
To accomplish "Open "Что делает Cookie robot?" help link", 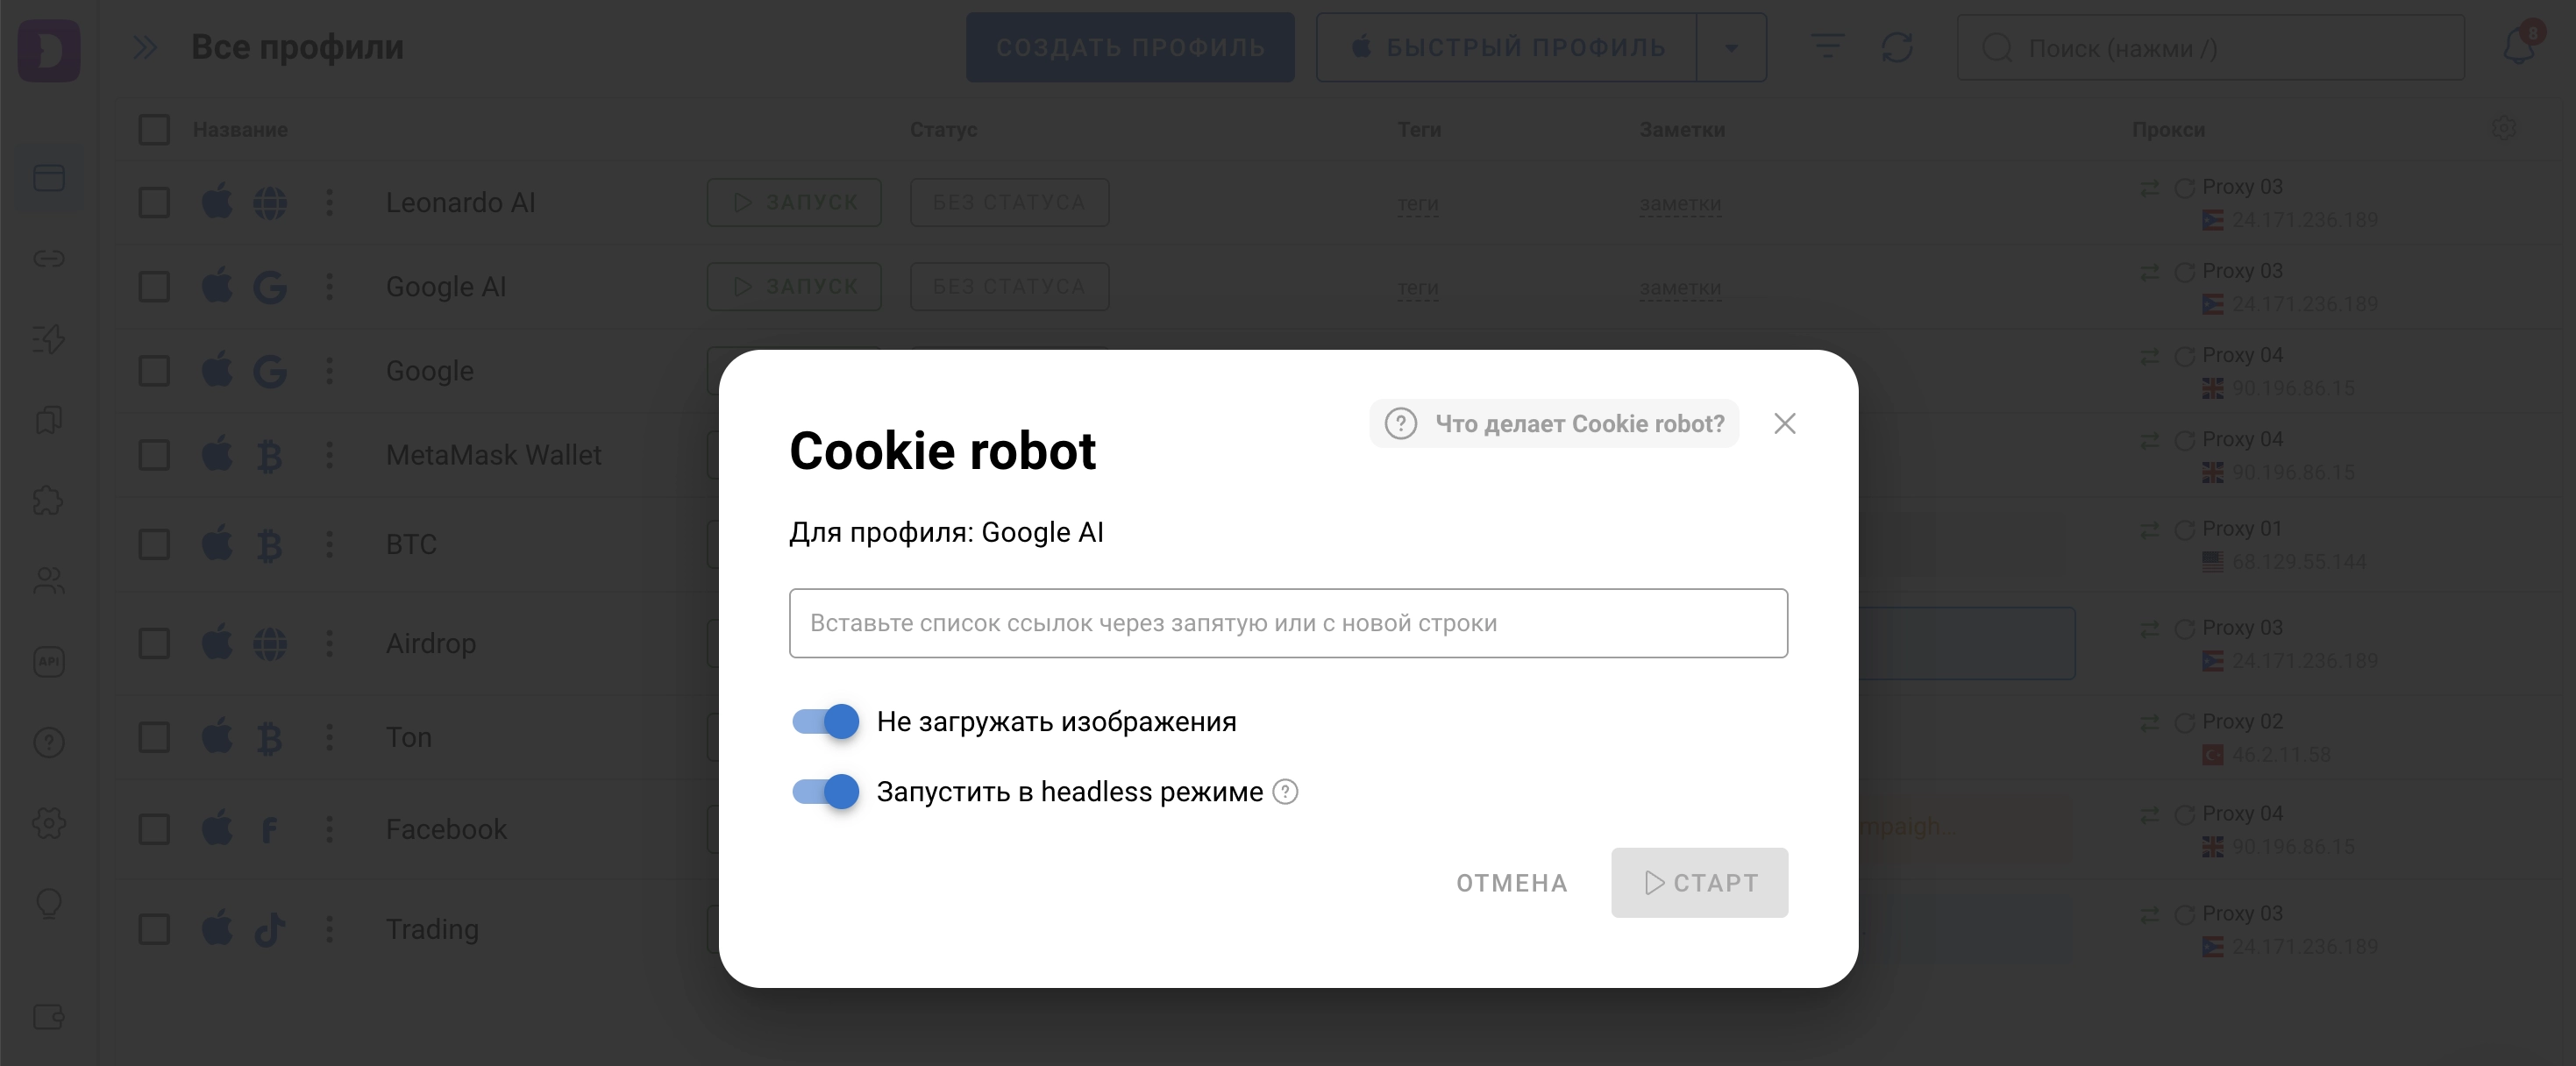I will click(x=1554, y=424).
